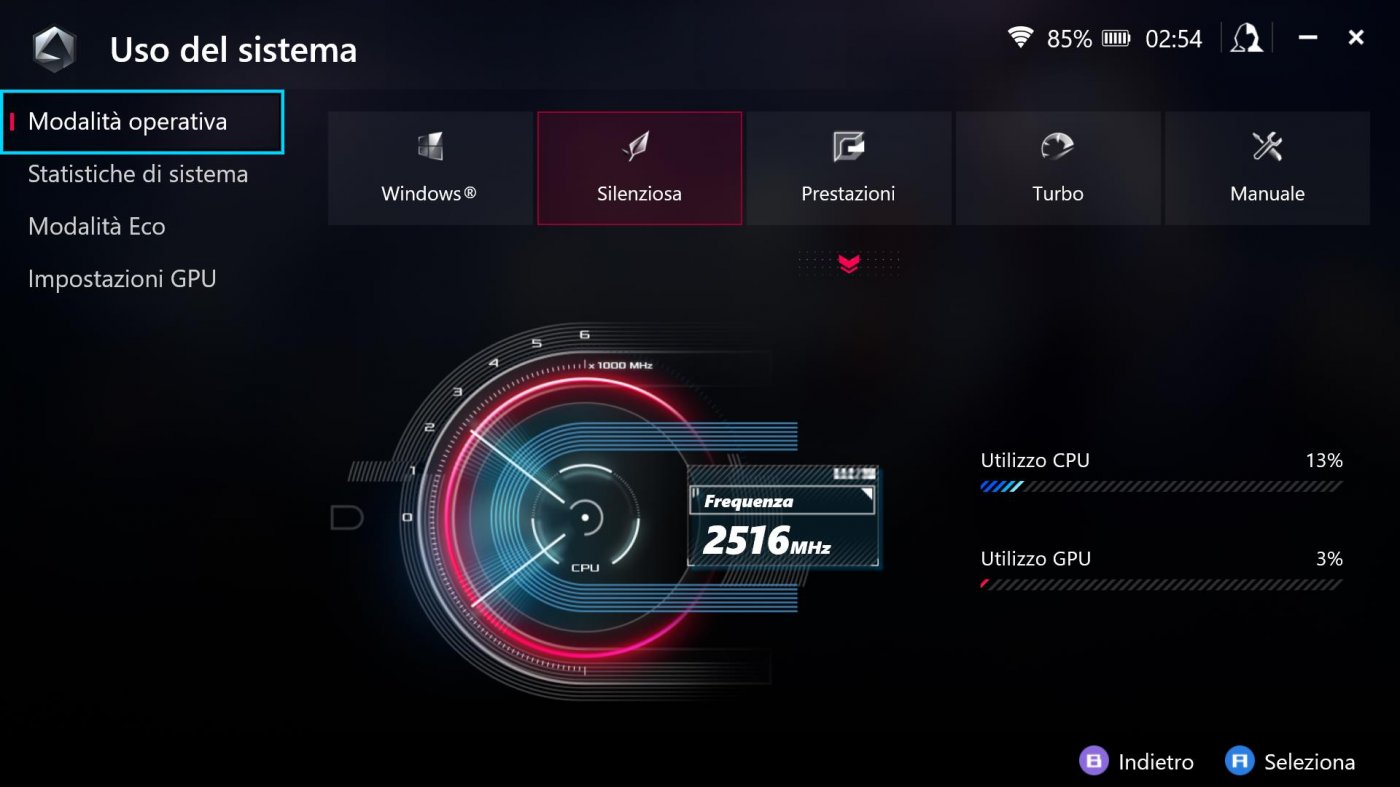Click the battery indicator icon
The height and width of the screenshot is (787, 1400).
coord(1116,39)
